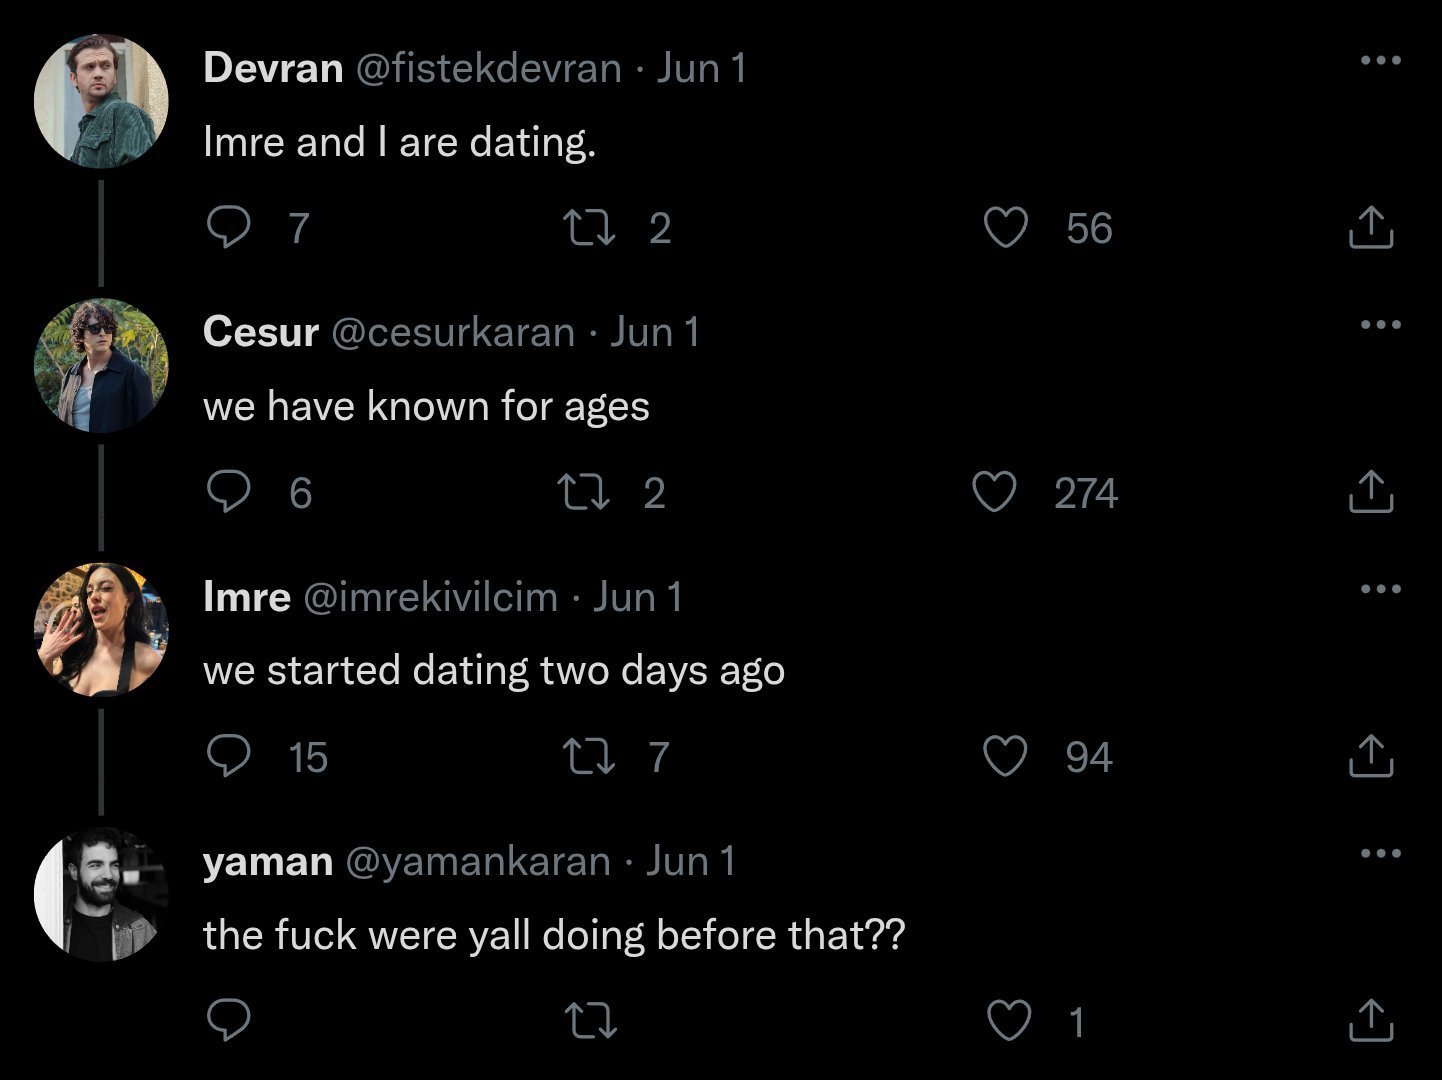Image resolution: width=1442 pixels, height=1080 pixels.
Task: View Cesur's profile avatar
Action: point(101,365)
